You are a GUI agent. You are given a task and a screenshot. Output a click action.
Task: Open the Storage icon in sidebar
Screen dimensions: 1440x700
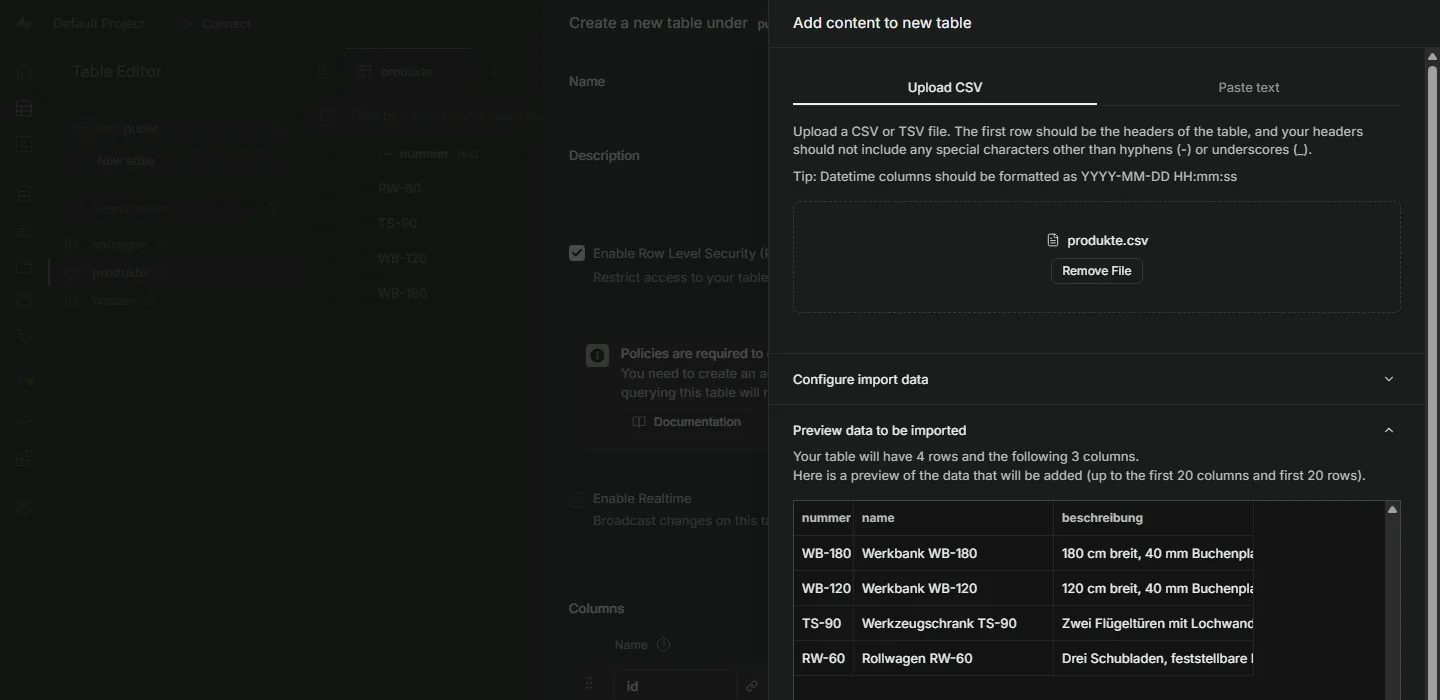coord(24,265)
